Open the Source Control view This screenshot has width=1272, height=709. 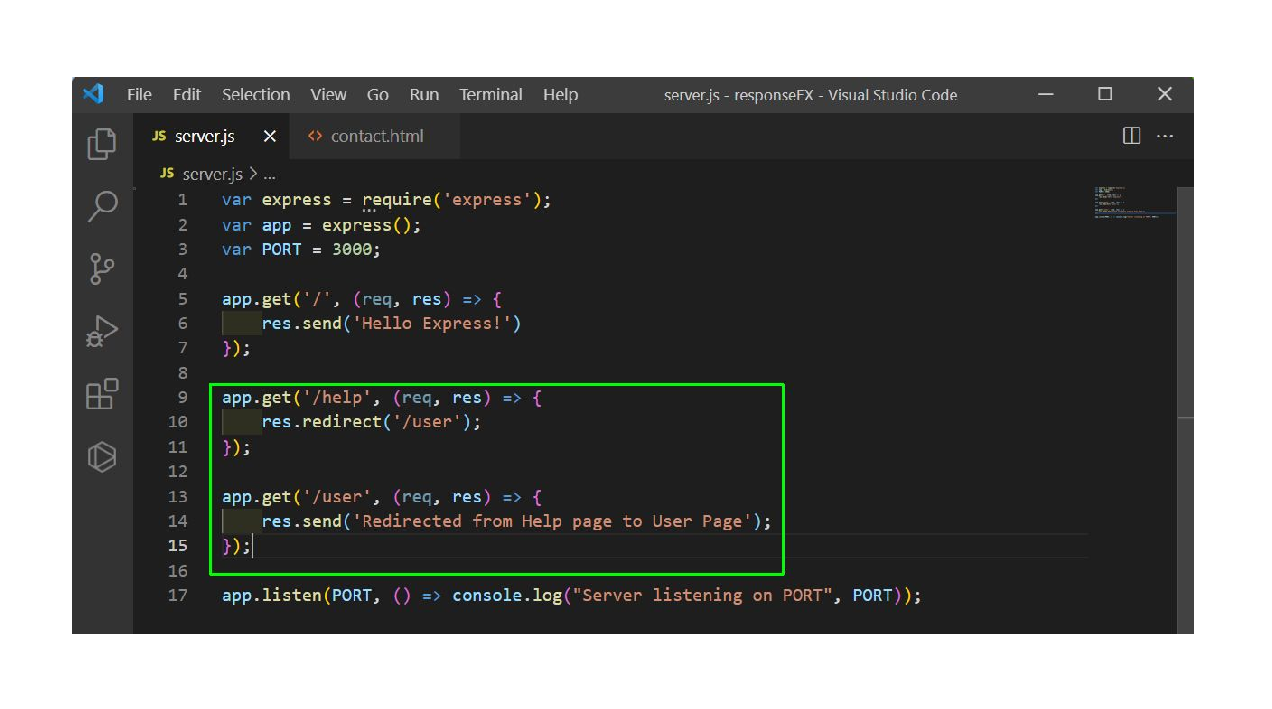(102, 269)
